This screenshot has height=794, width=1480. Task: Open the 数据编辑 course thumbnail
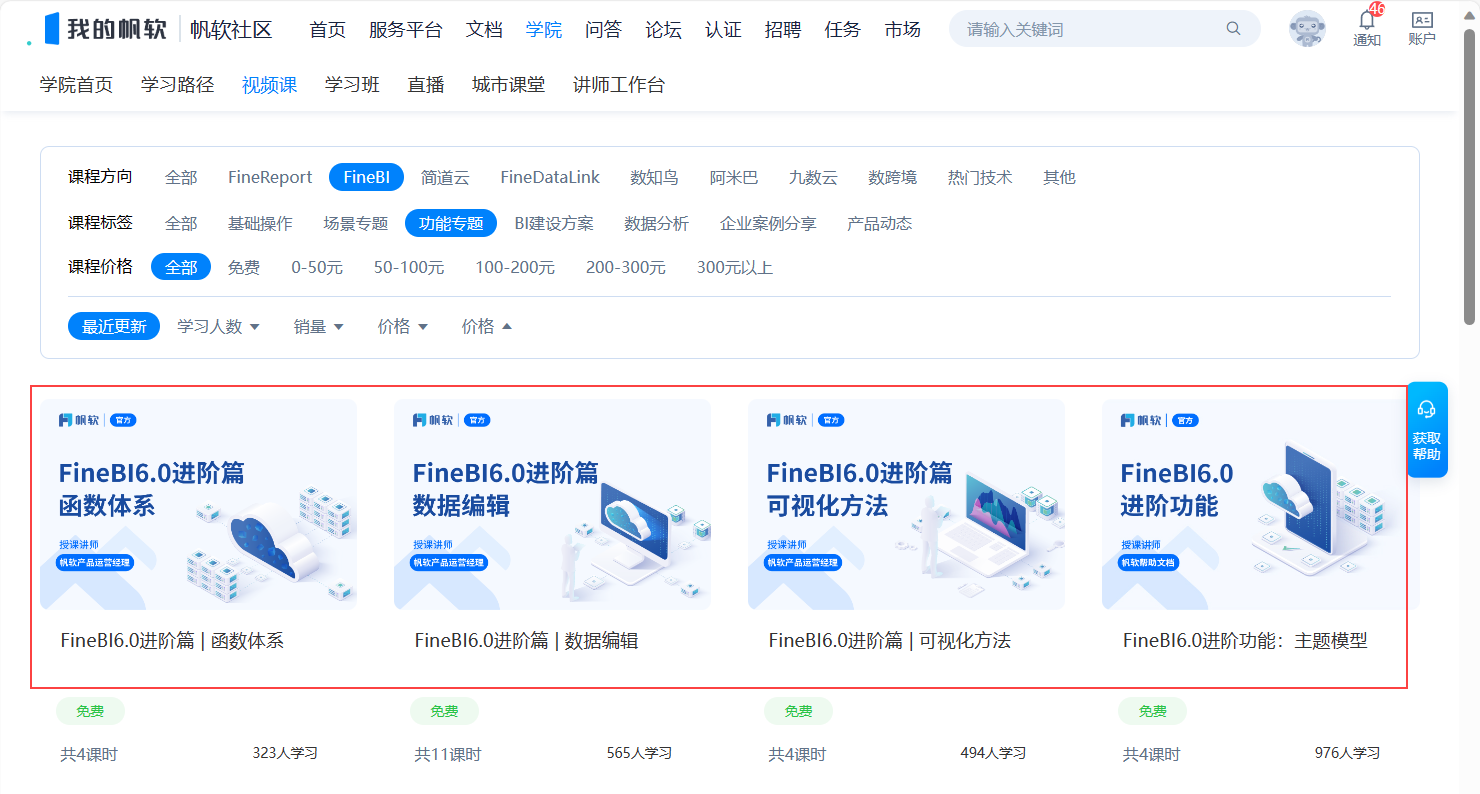coord(552,504)
